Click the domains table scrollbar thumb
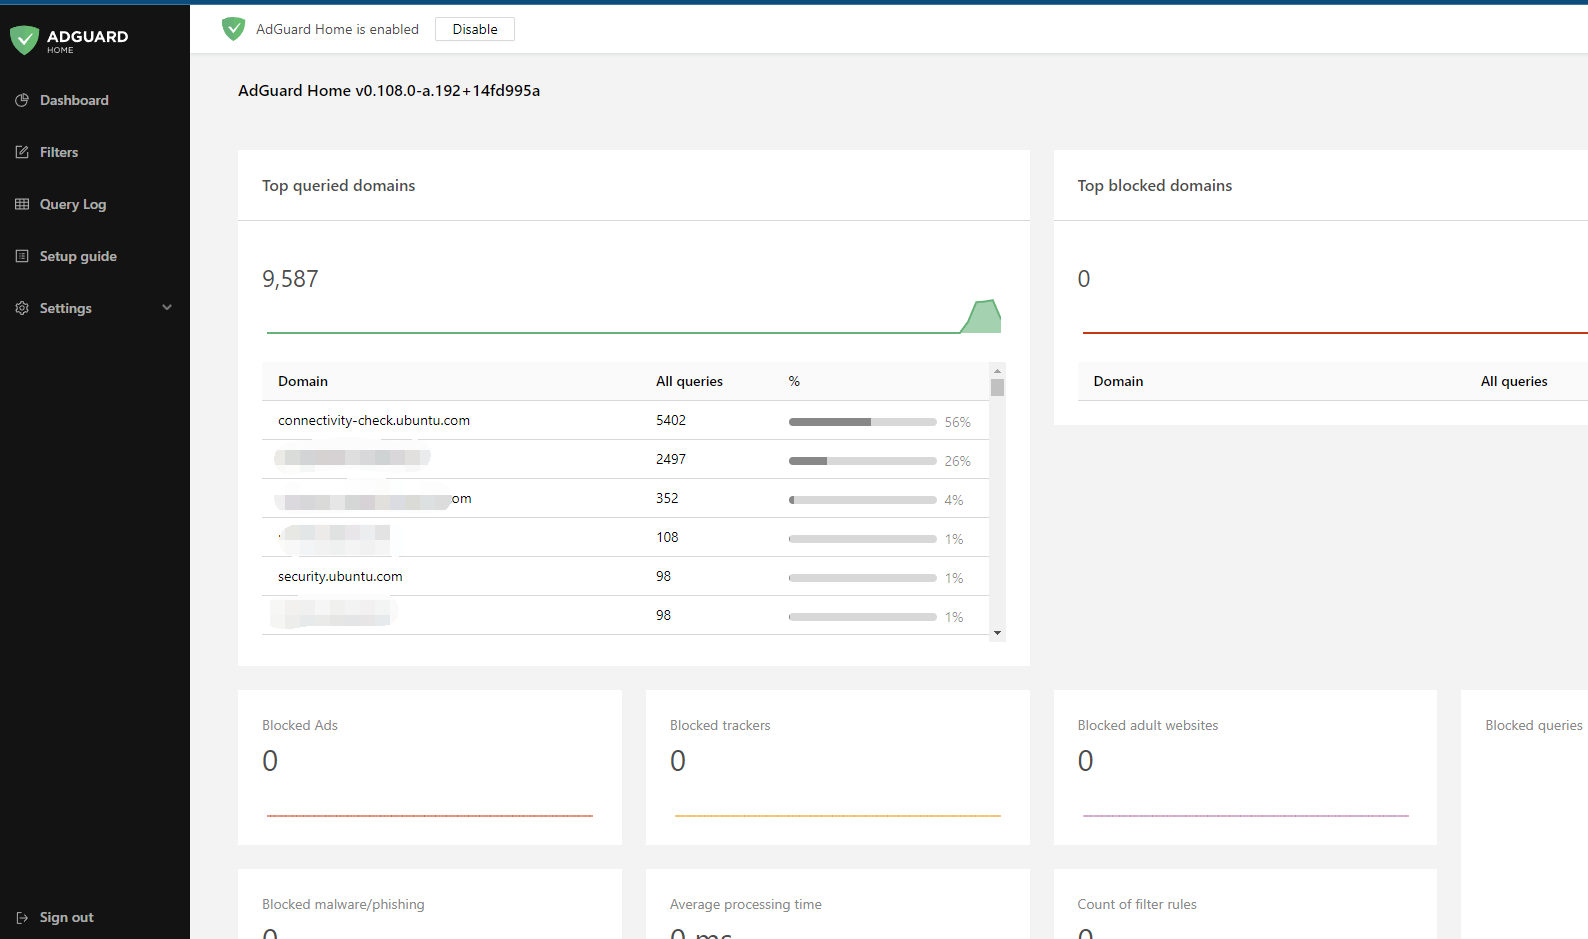Image resolution: width=1588 pixels, height=939 pixels. coord(997,387)
